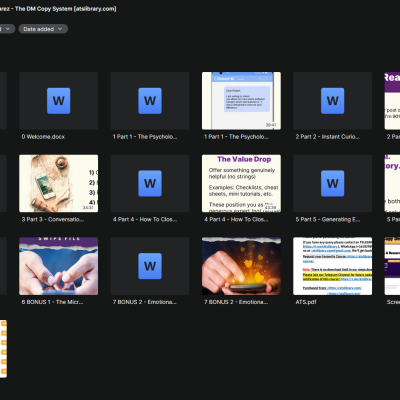
Task: Click the 3 Part 3 - Conversatio... file name
Action: [x=53, y=219]
